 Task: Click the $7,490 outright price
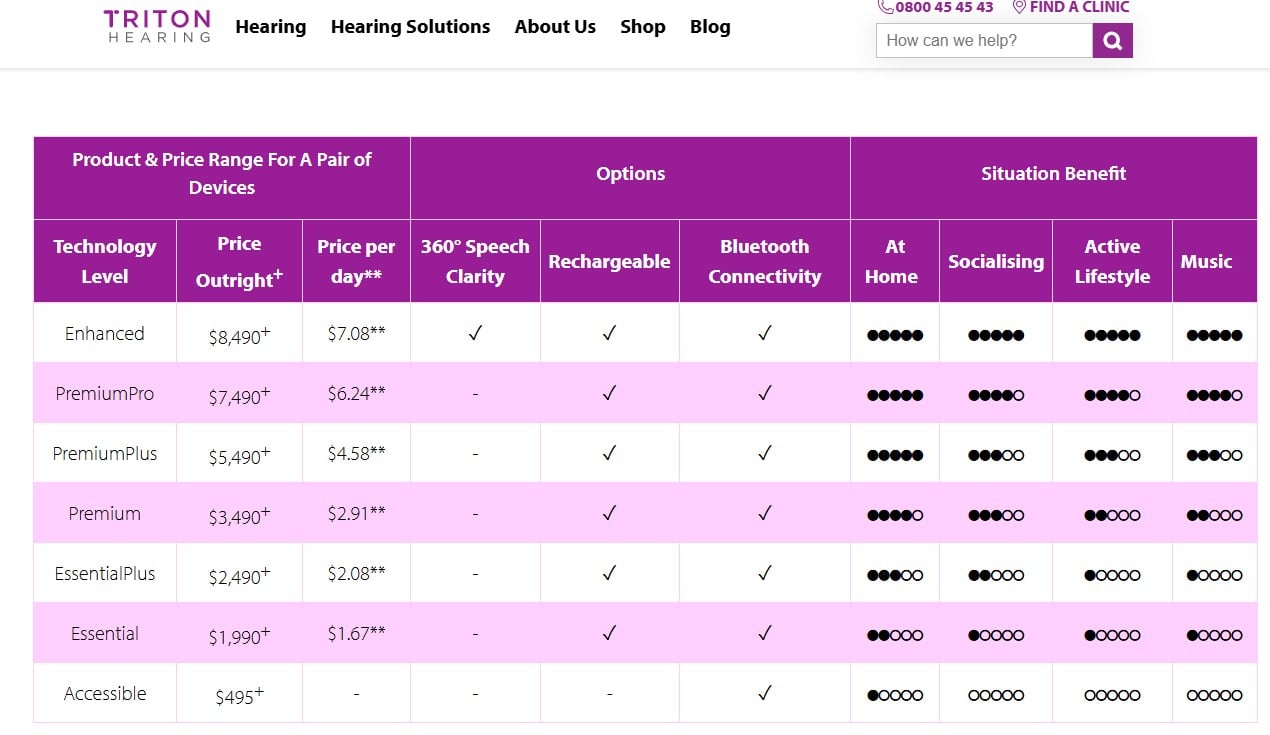[x=239, y=396]
